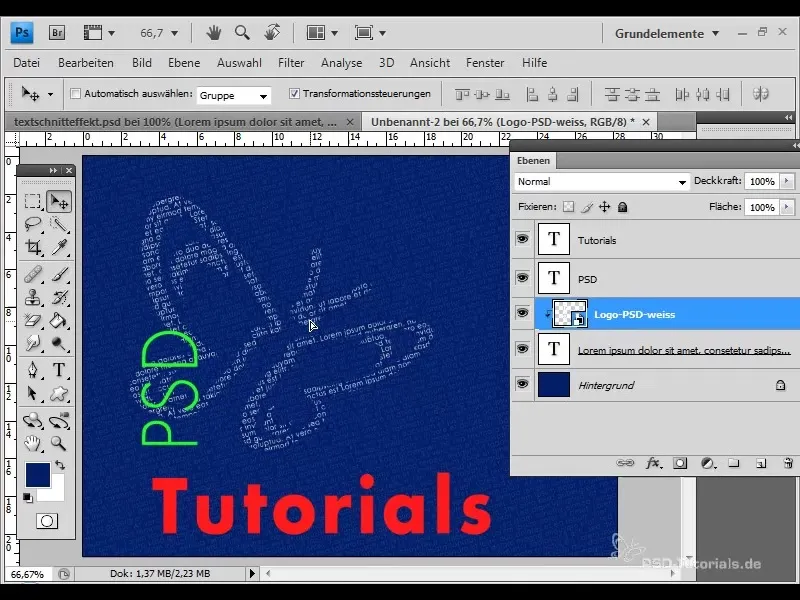Select the Zoom tool in toolbox
Image resolution: width=800 pixels, height=600 pixels.
(x=59, y=443)
